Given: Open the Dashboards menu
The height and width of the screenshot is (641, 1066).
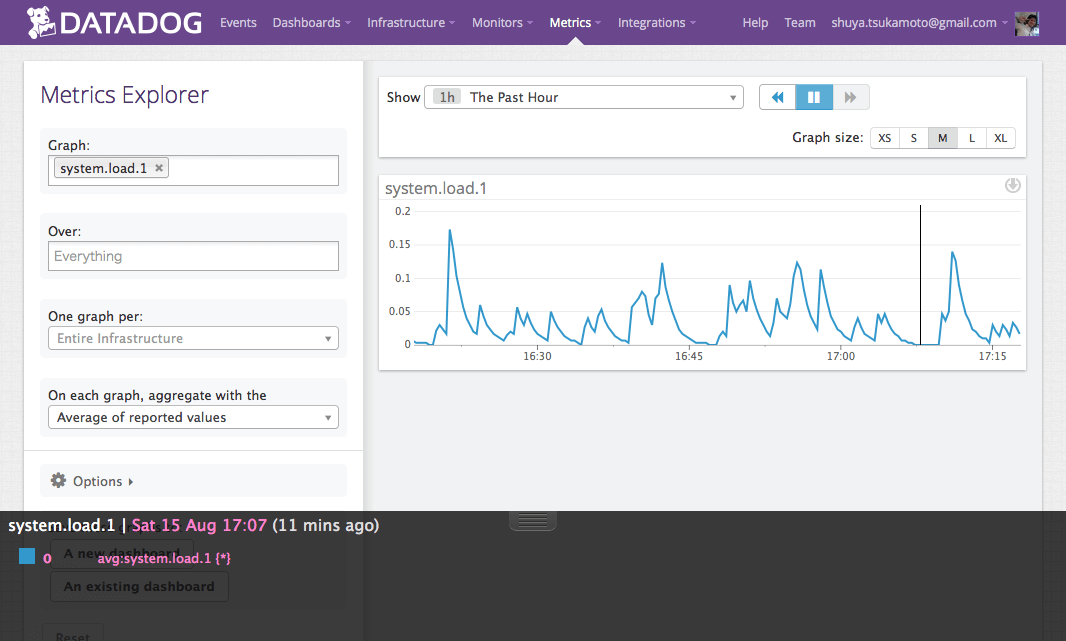Looking at the screenshot, I should 311,22.
